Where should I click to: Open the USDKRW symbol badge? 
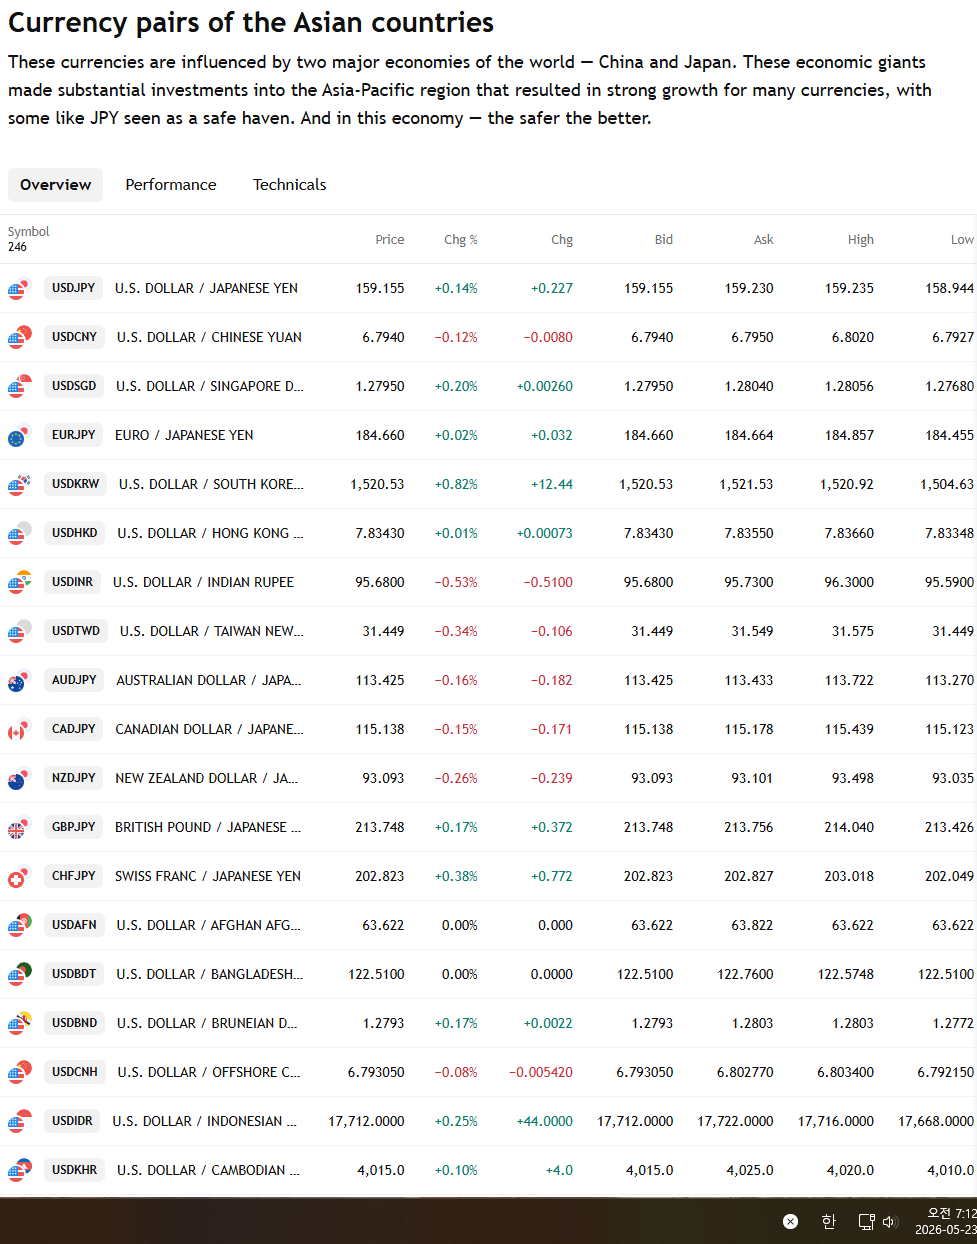point(76,484)
